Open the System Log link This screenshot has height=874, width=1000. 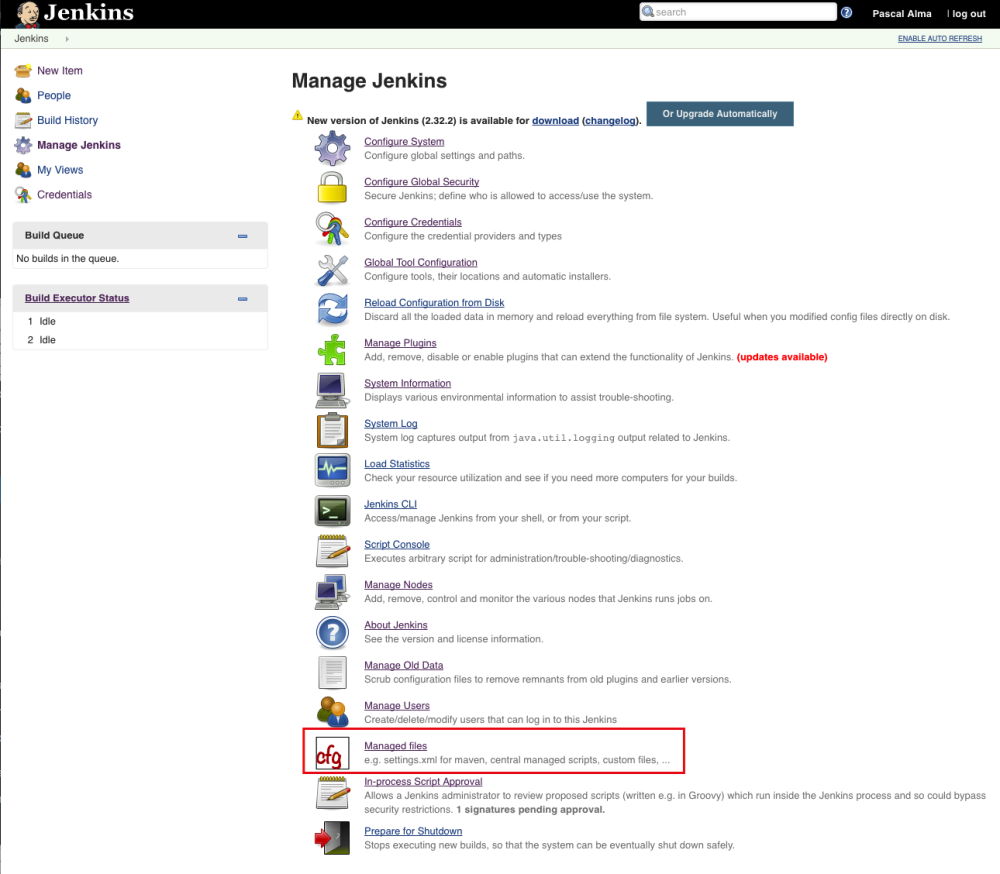click(x=391, y=424)
